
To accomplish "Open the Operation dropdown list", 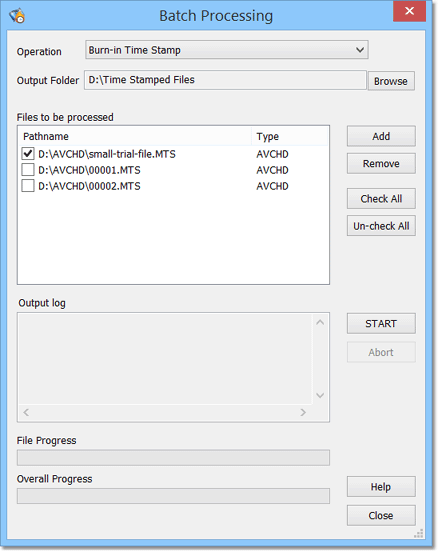I will click(x=226, y=50).
